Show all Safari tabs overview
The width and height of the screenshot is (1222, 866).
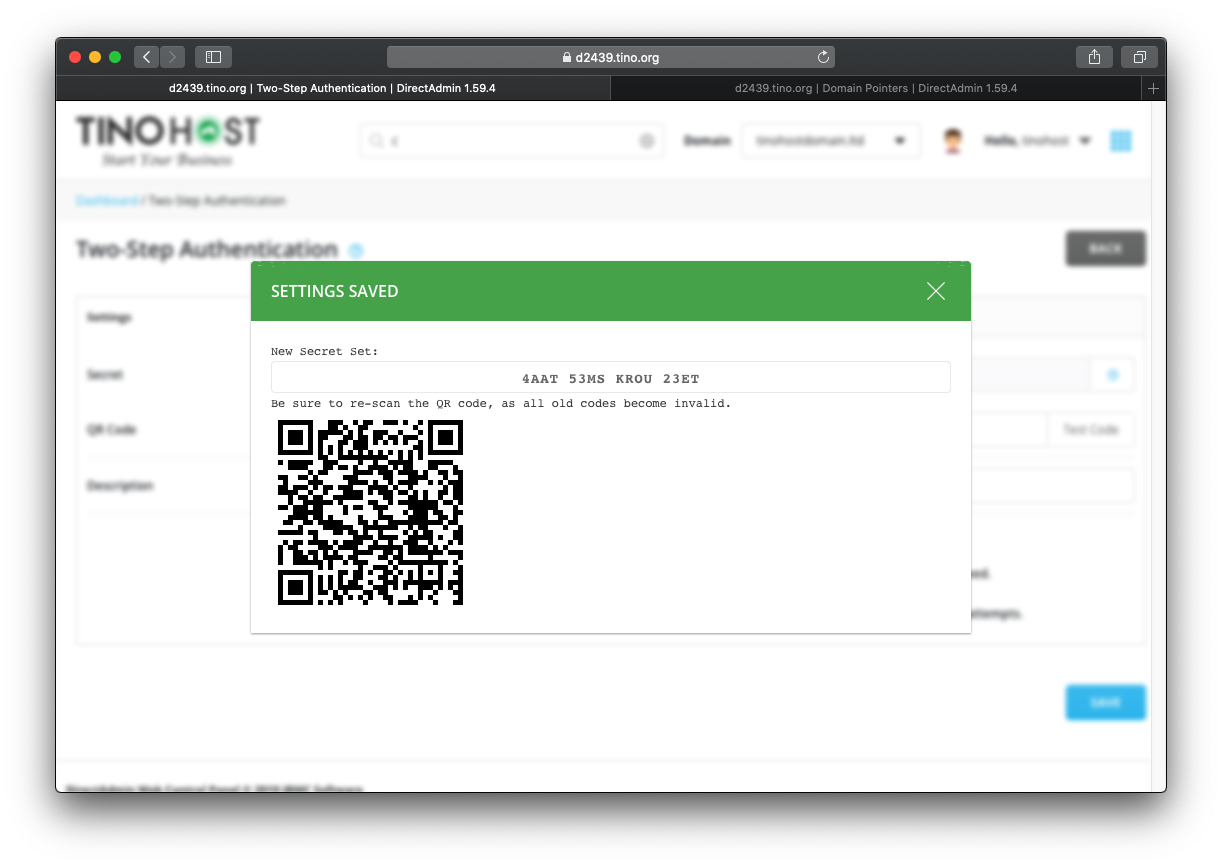[x=1139, y=57]
